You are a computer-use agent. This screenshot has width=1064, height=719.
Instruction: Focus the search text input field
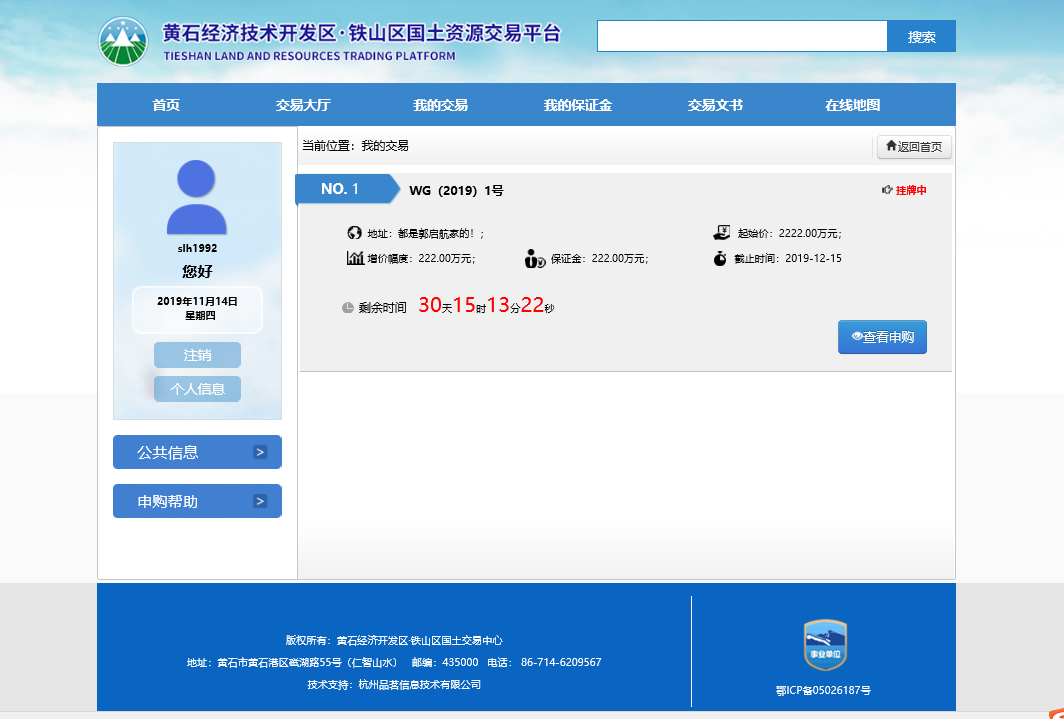[x=741, y=37]
